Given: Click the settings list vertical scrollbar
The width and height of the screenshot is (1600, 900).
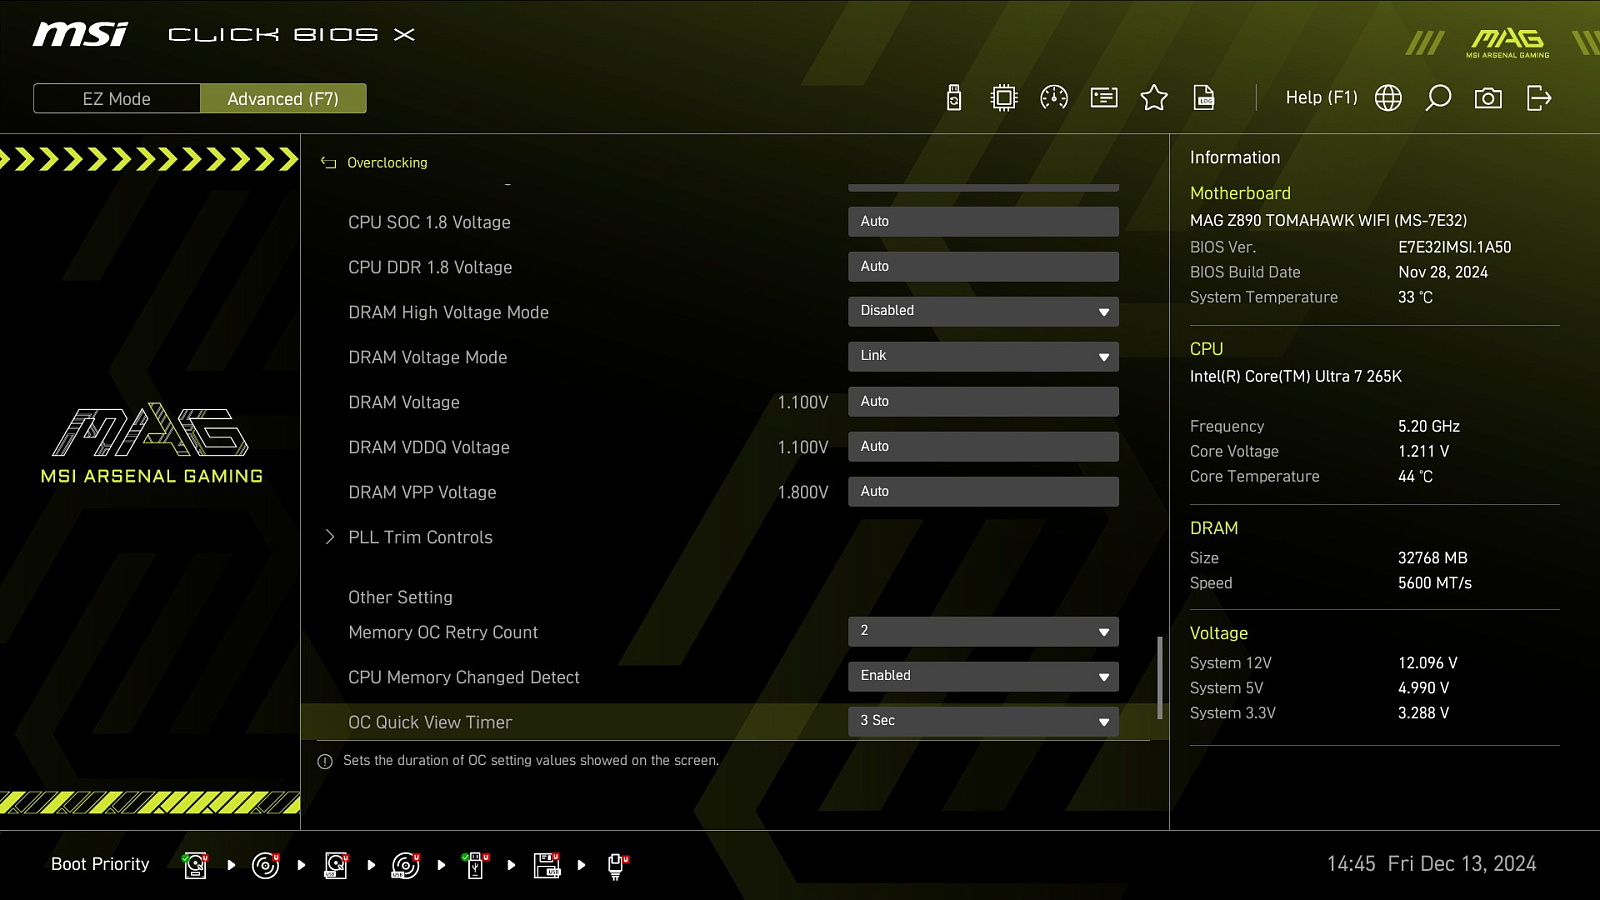Looking at the screenshot, I should (1160, 677).
